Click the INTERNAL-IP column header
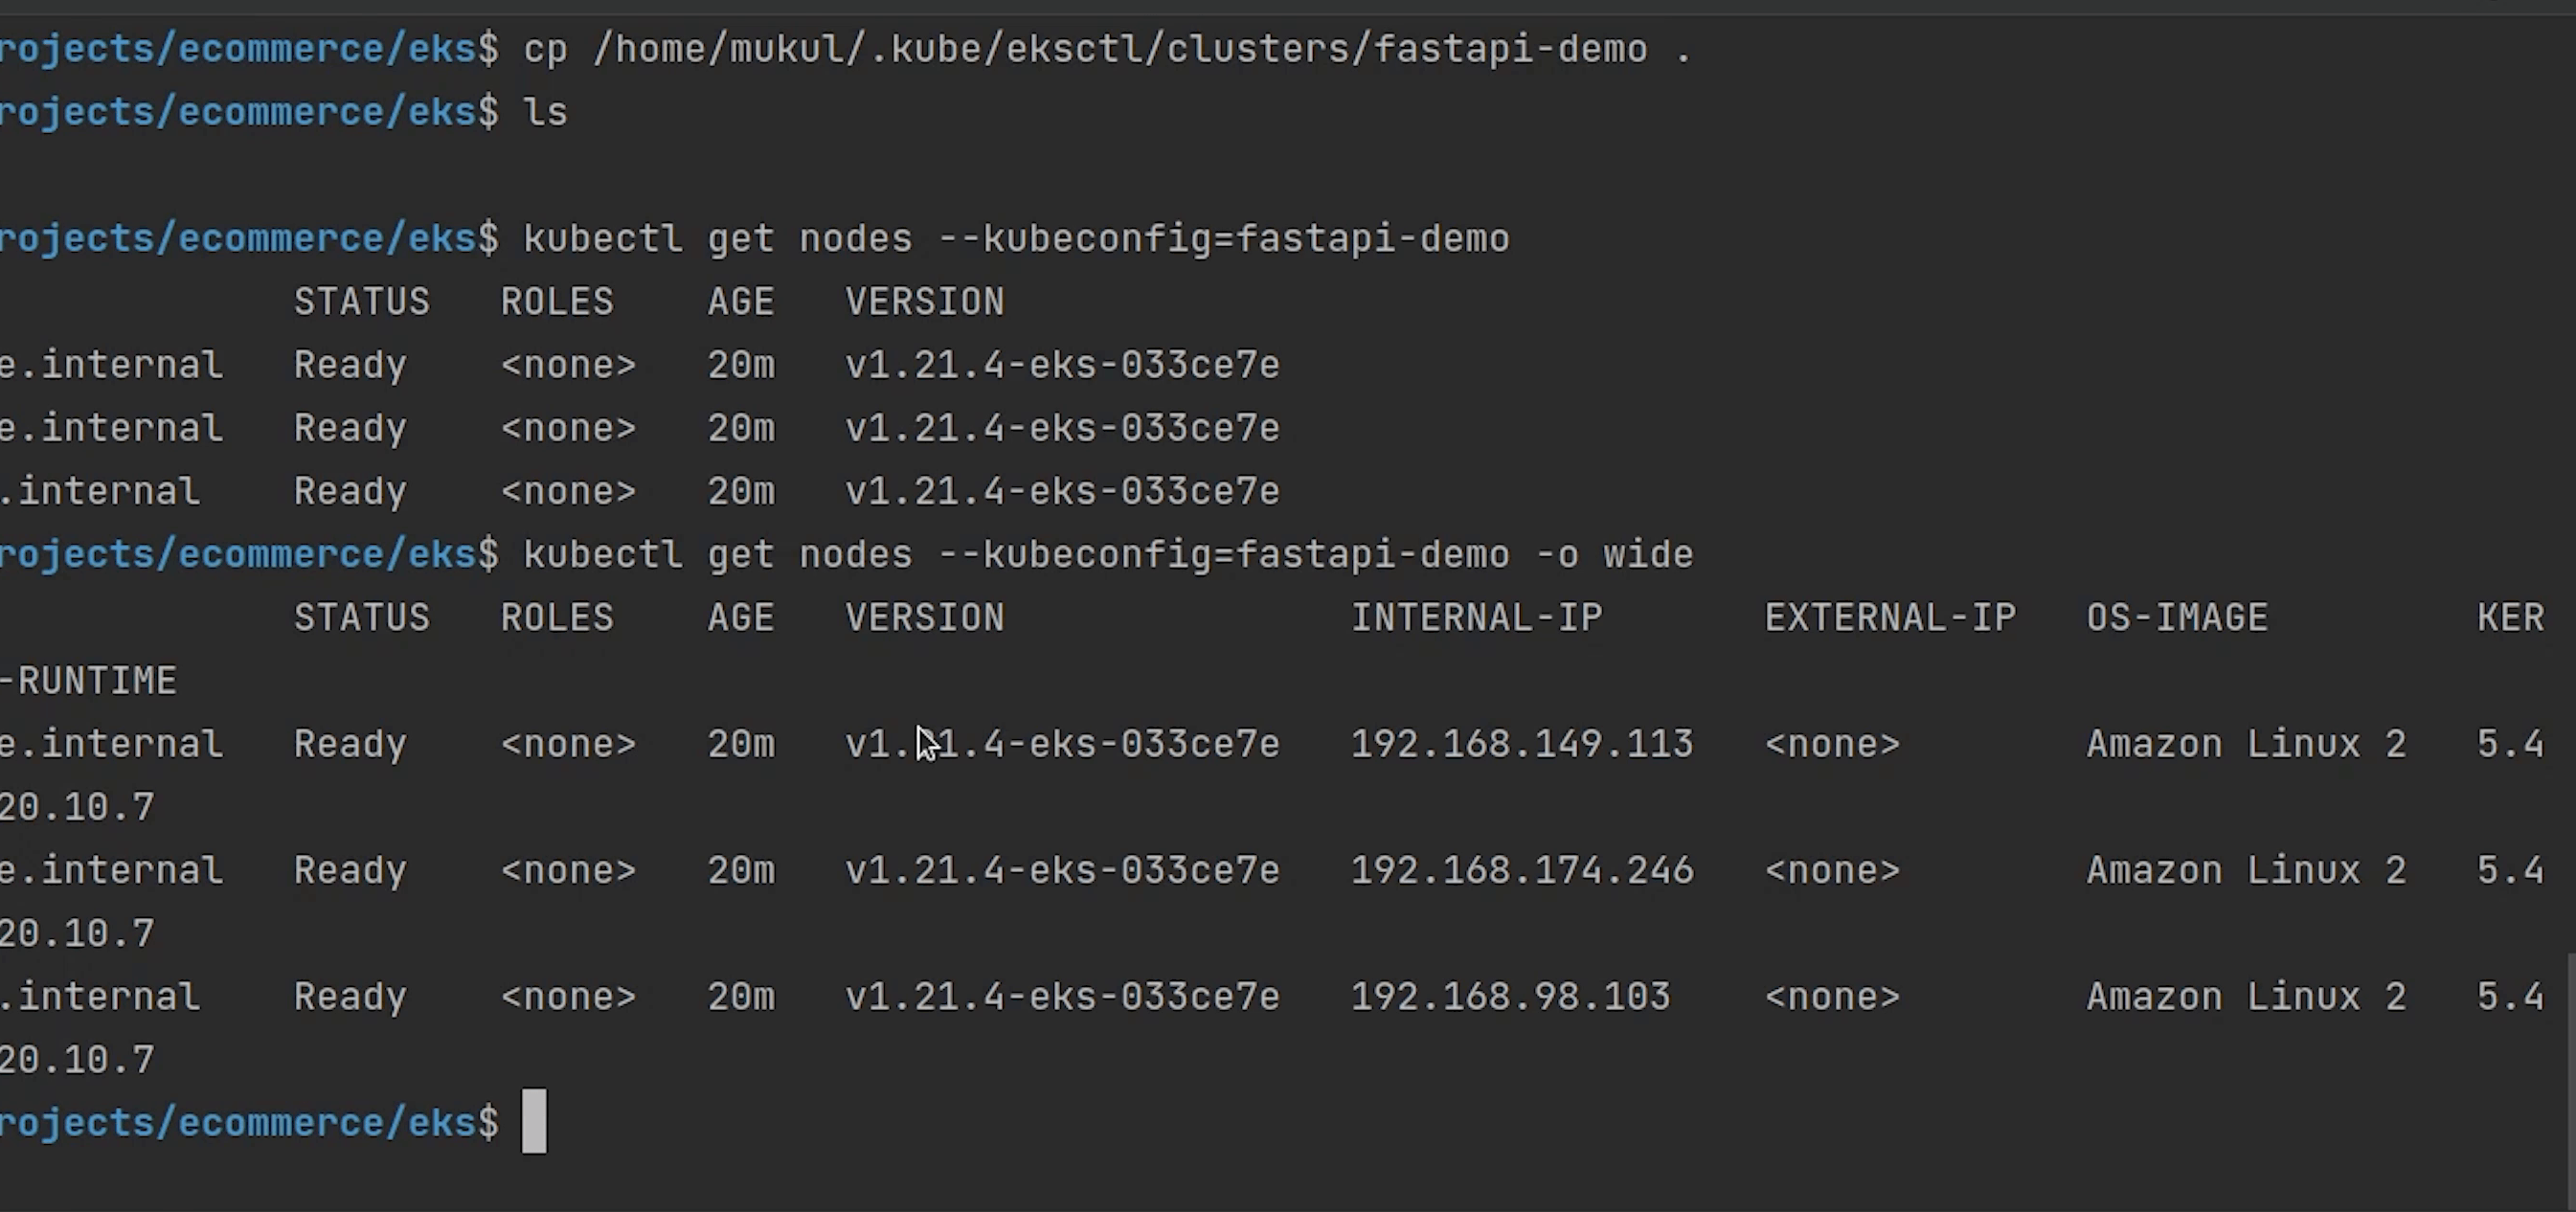 coord(1476,618)
